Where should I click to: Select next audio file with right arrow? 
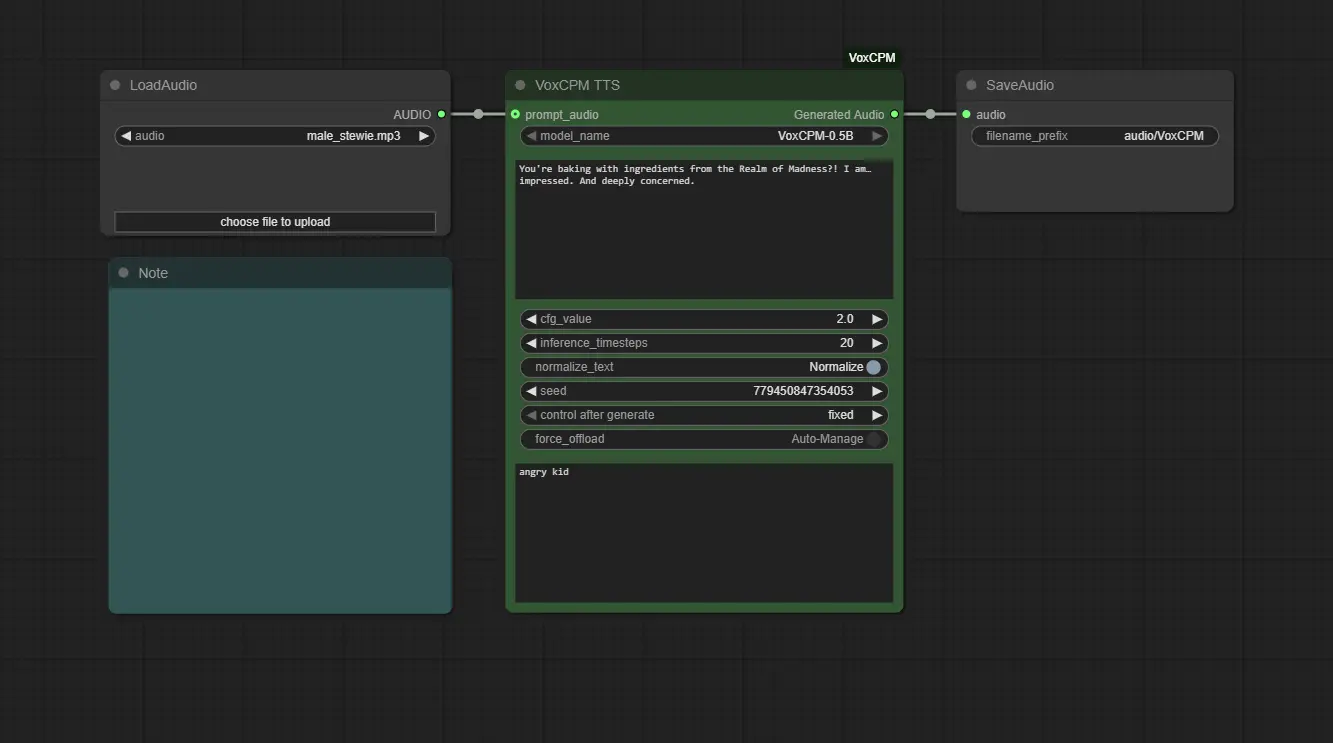[x=424, y=136]
